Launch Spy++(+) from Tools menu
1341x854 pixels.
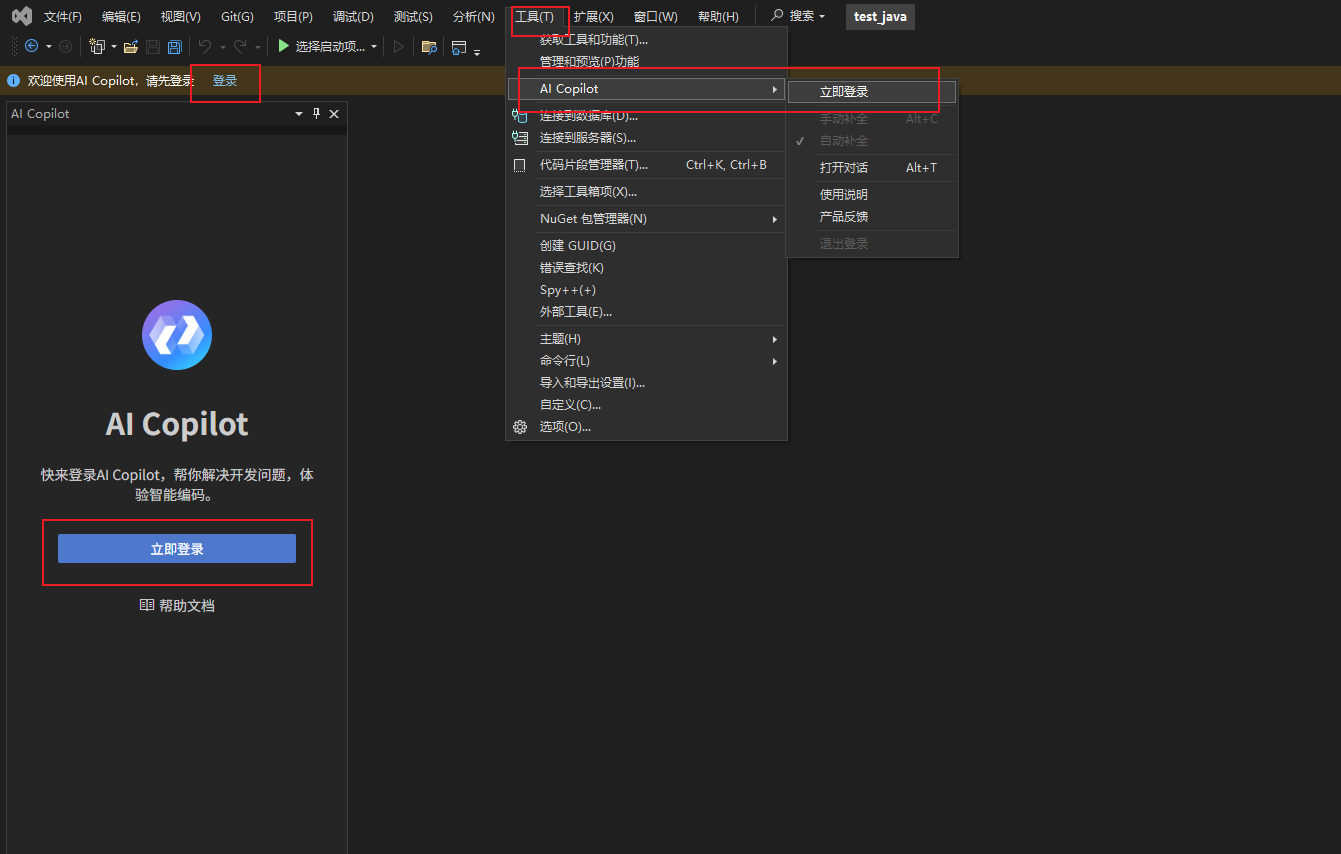coord(647,290)
